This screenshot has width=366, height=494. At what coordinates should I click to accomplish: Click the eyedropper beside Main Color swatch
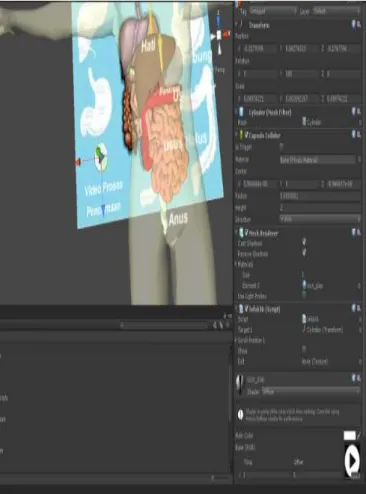pyautogui.click(x=359, y=435)
